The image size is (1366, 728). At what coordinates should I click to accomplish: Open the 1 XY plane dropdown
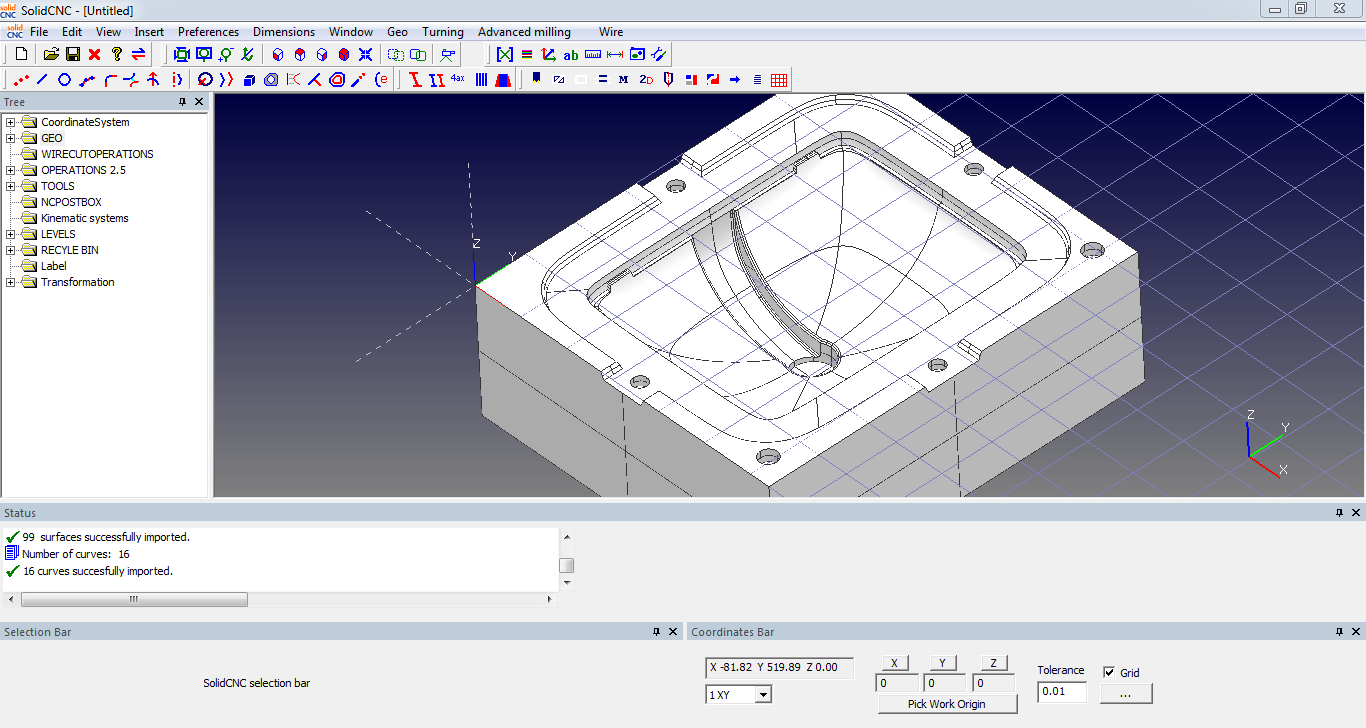point(761,694)
